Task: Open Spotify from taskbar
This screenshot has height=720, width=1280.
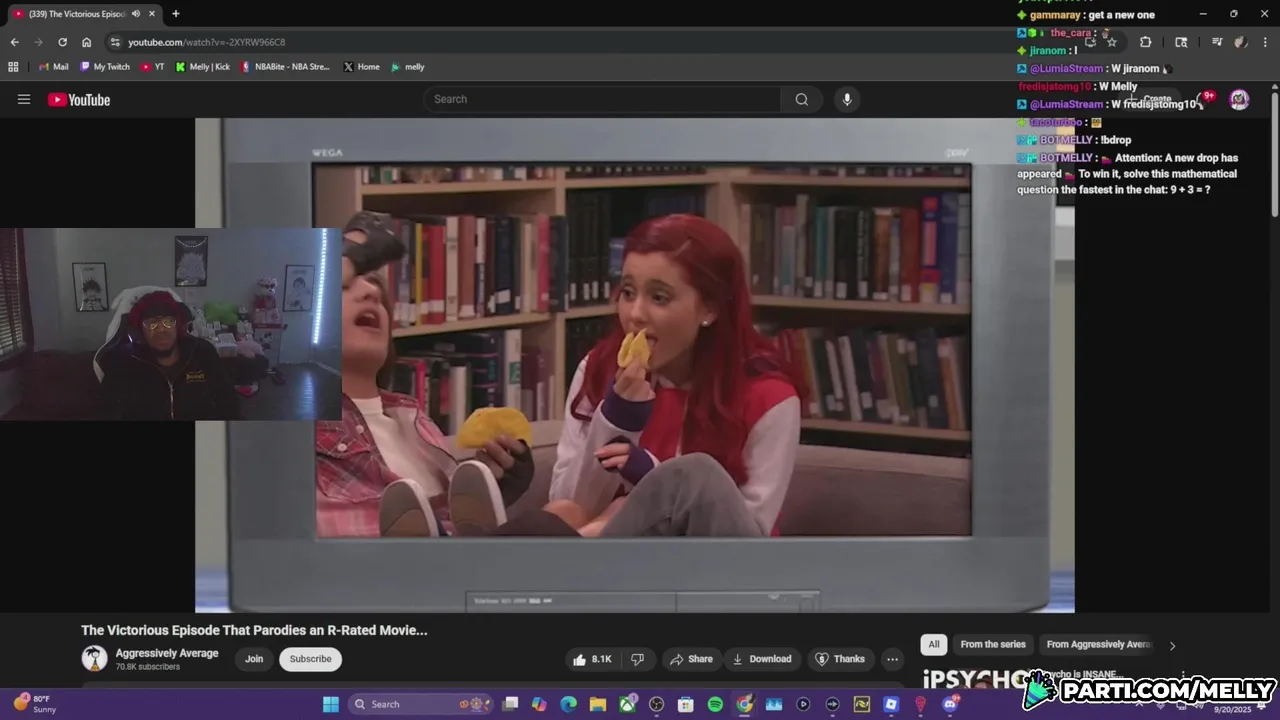Action: coord(715,704)
